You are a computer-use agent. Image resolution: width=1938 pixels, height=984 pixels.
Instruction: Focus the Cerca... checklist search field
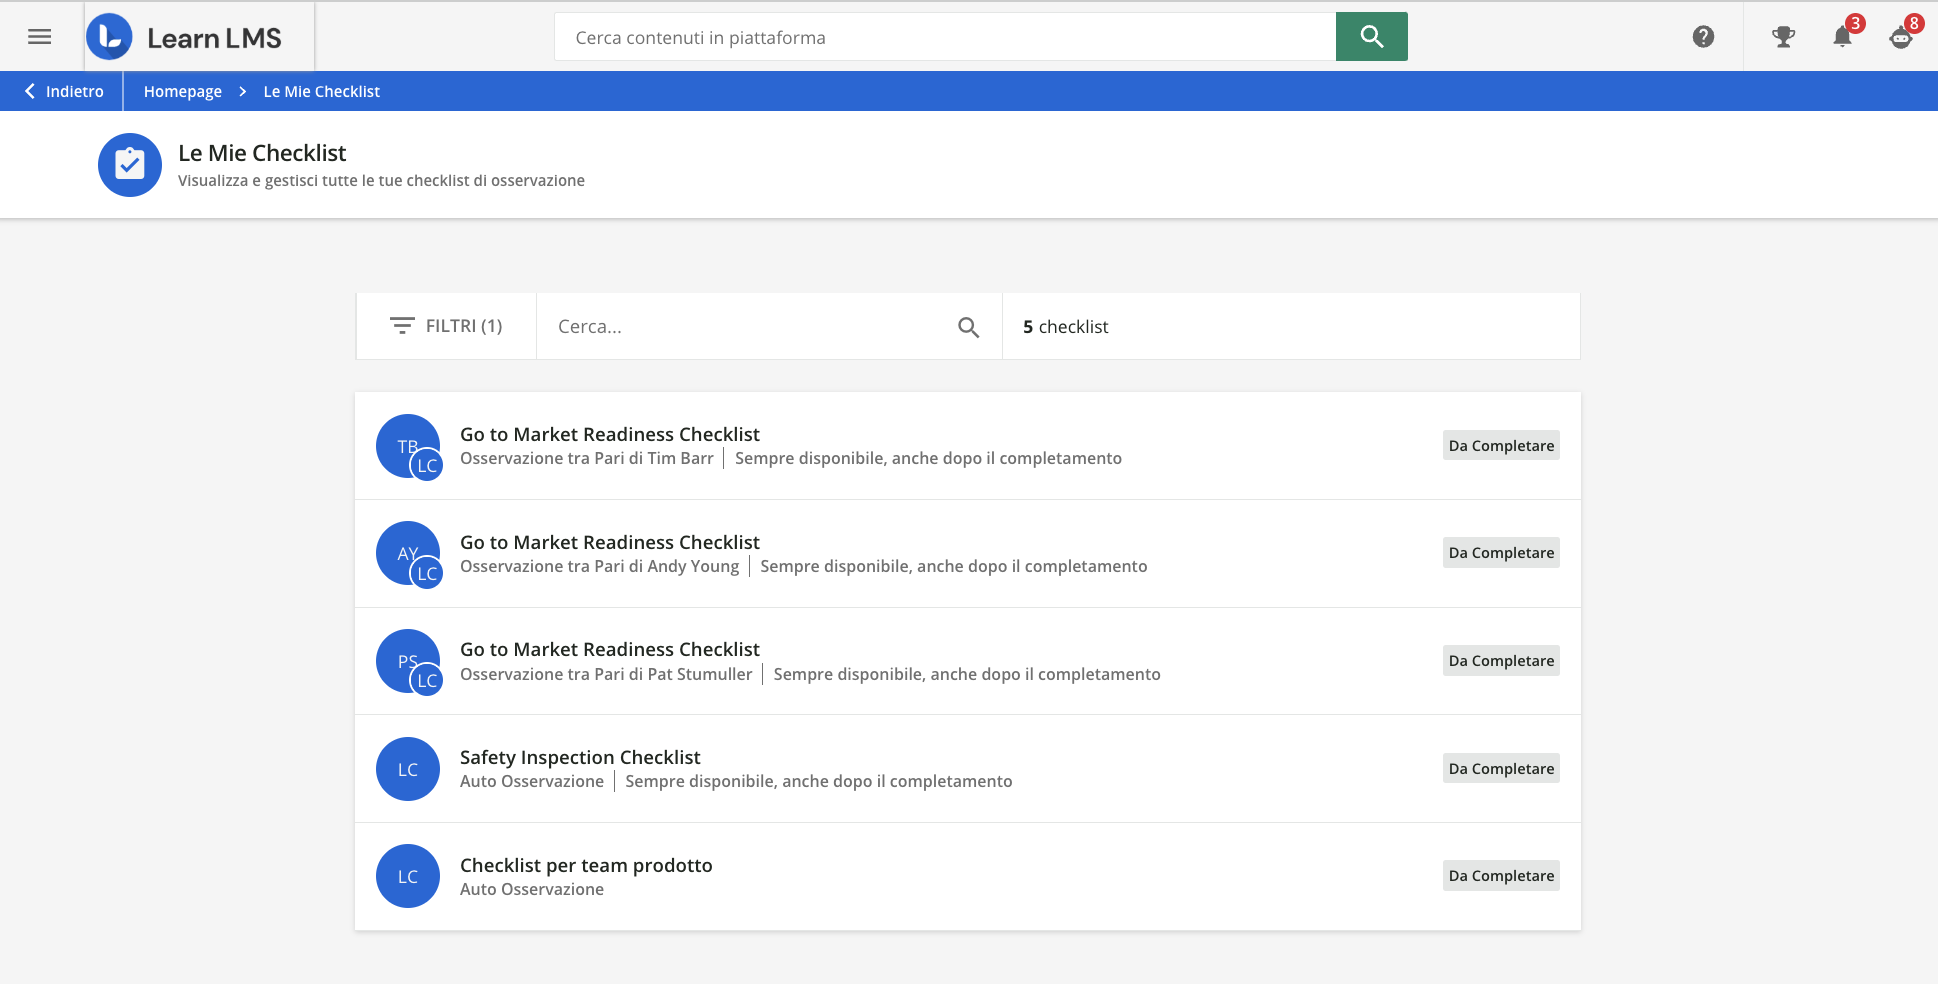[x=769, y=327]
